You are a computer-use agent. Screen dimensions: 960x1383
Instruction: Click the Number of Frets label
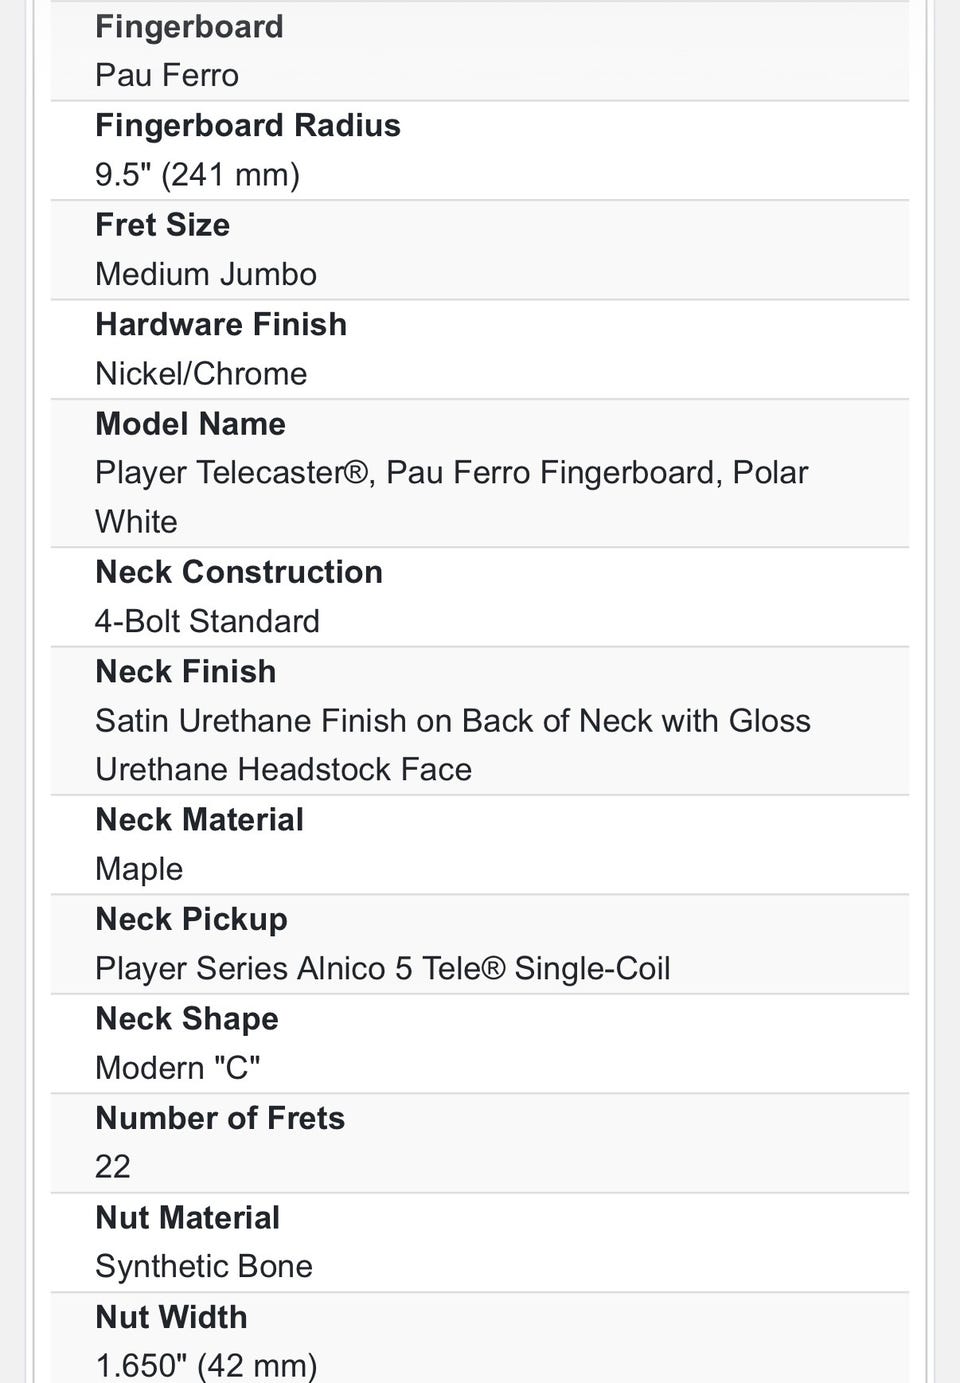click(x=219, y=1118)
